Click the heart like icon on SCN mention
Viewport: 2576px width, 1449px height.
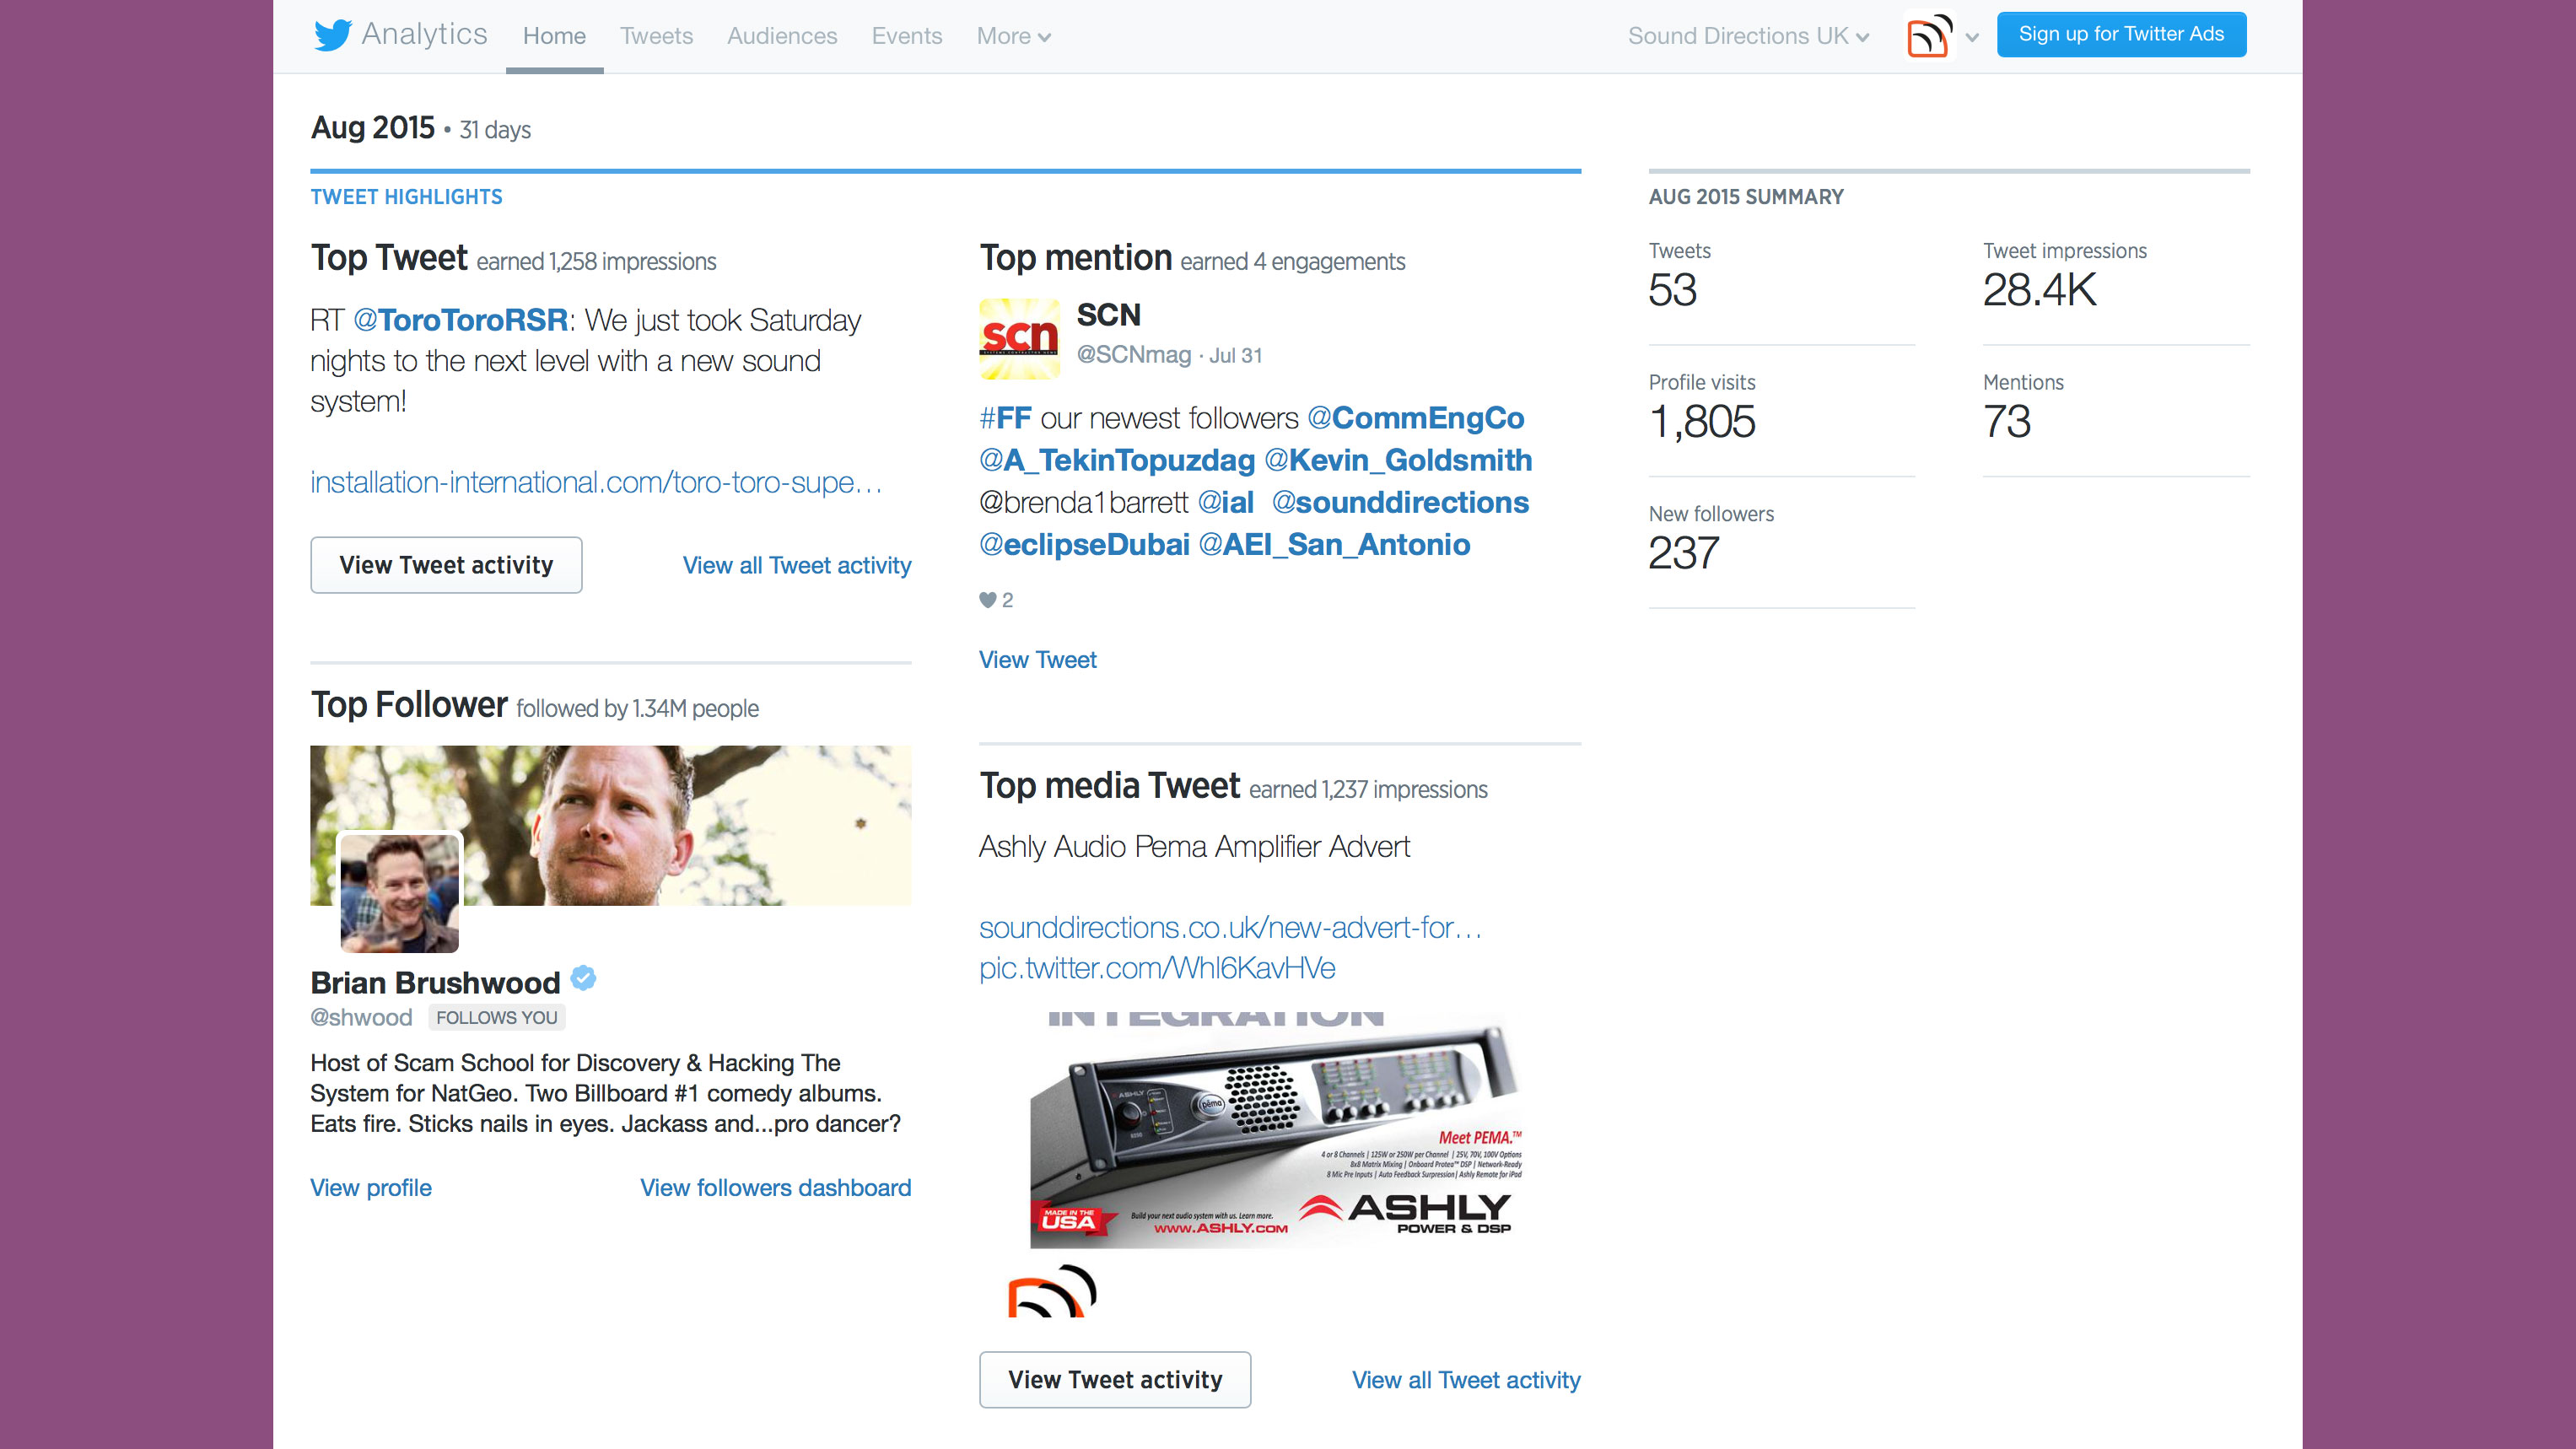click(987, 600)
